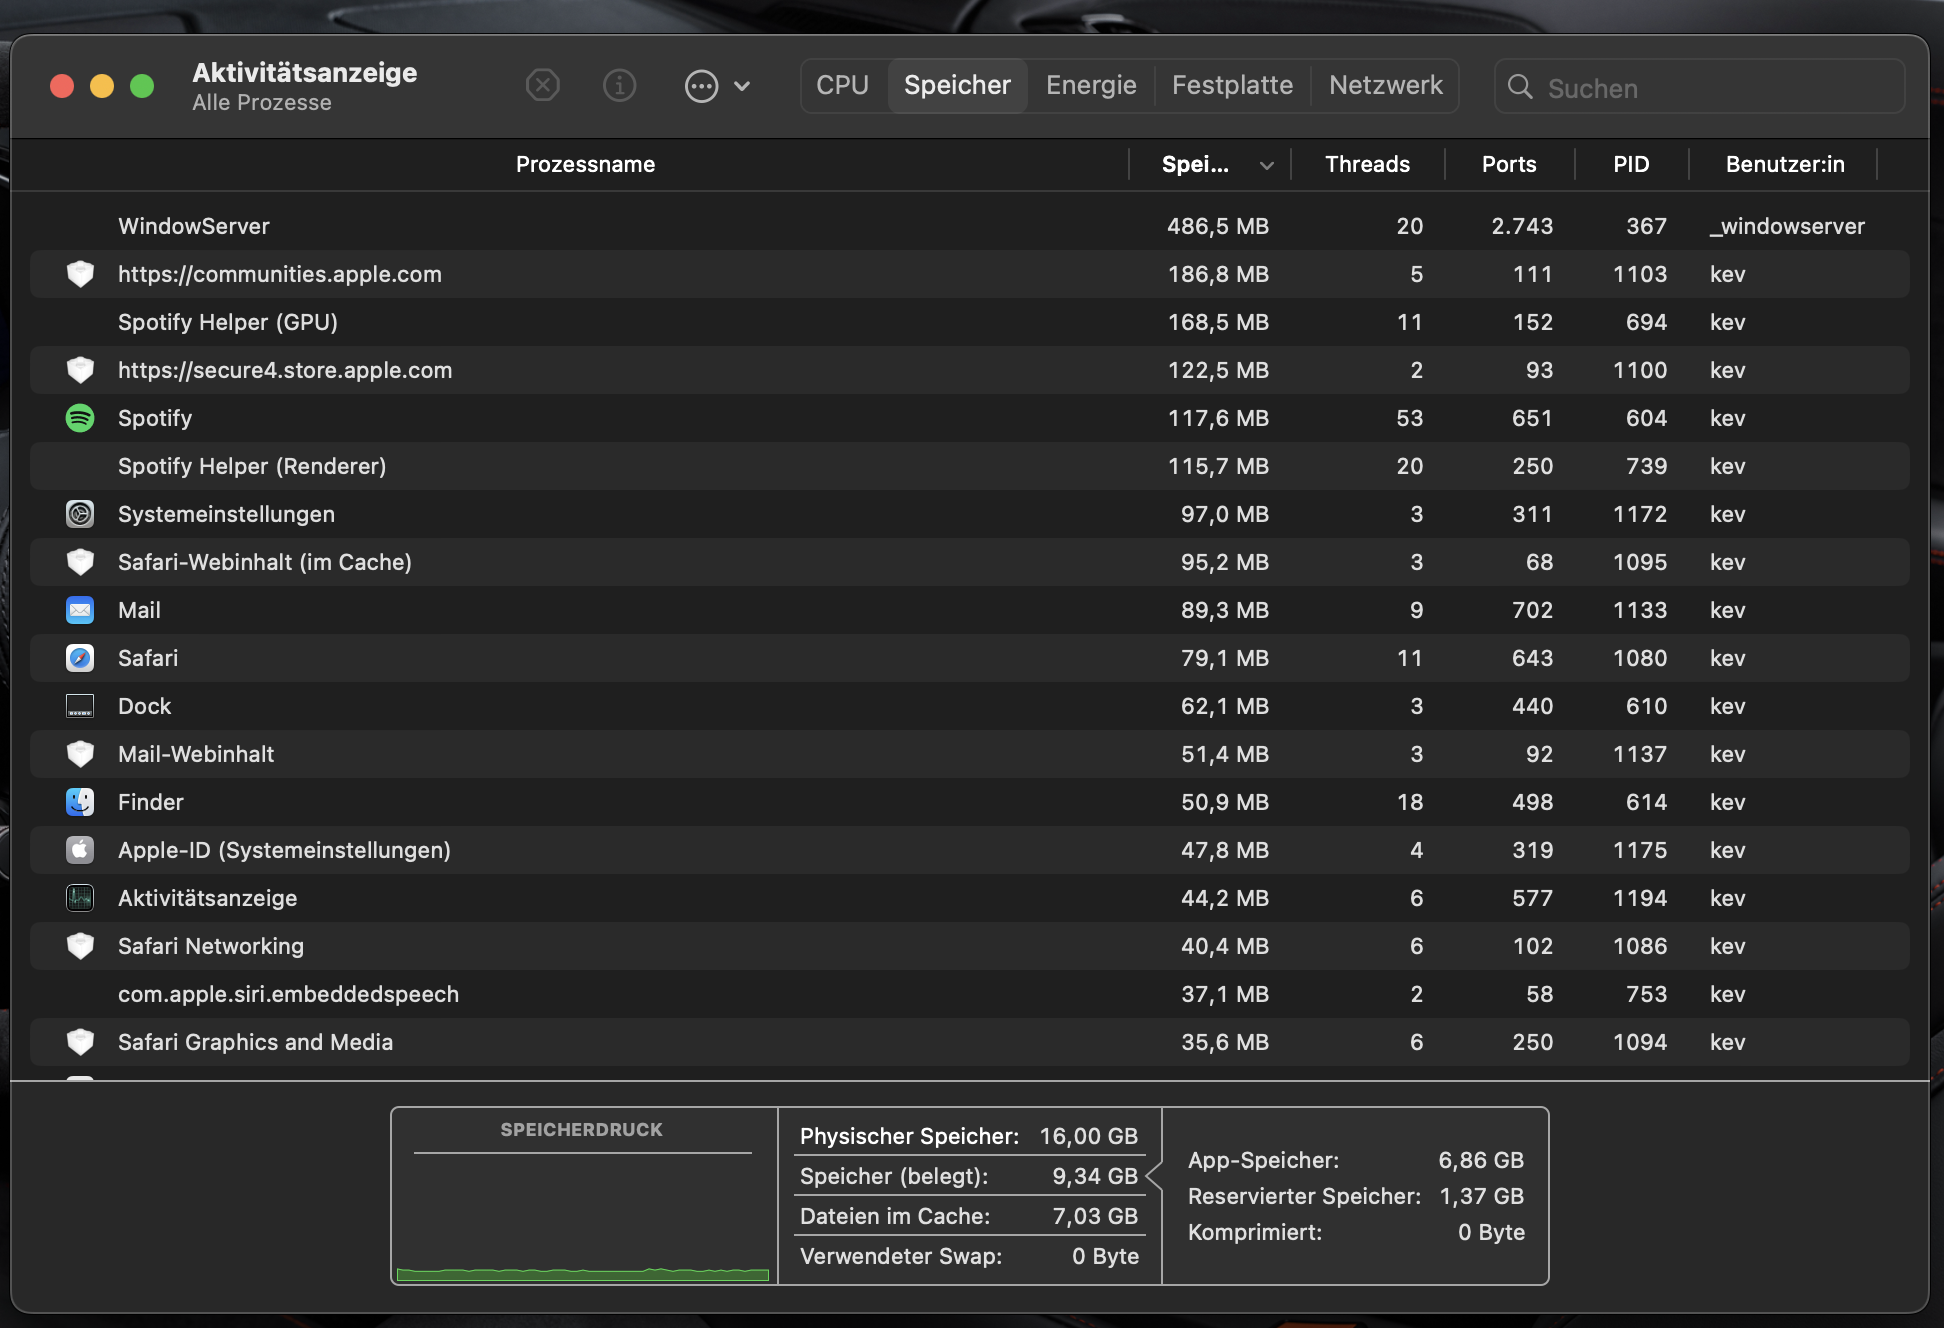Viewport: 1944px width, 1328px height.
Task: Switch to the CPU tab
Action: pyautogui.click(x=842, y=85)
